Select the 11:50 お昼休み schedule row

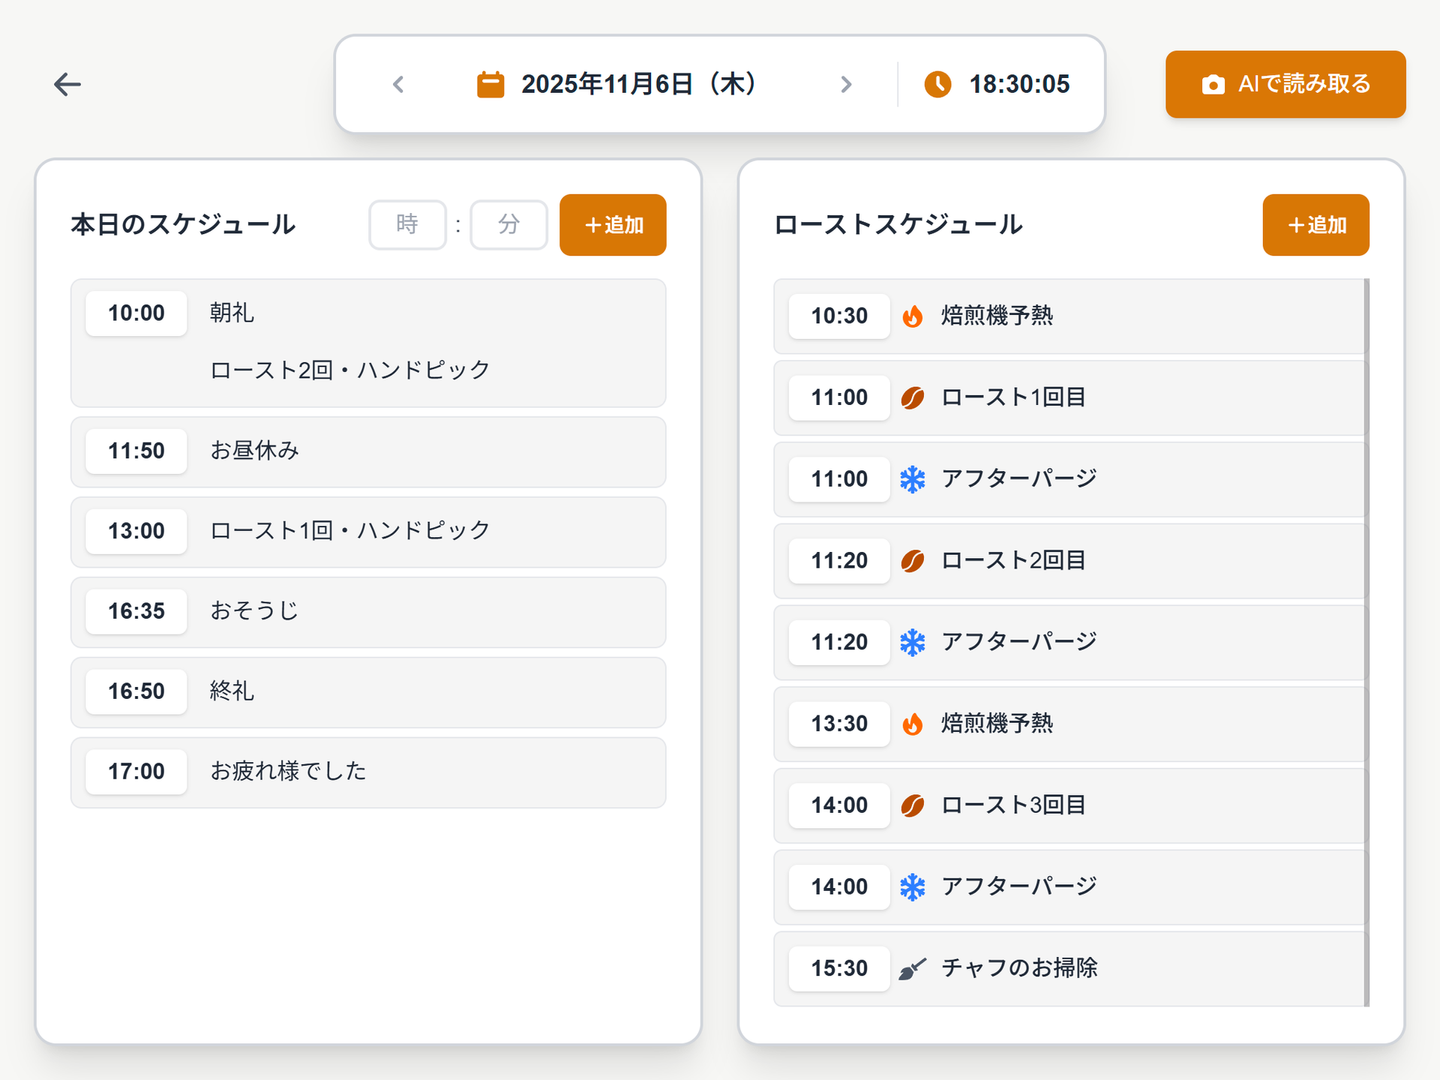point(368,452)
